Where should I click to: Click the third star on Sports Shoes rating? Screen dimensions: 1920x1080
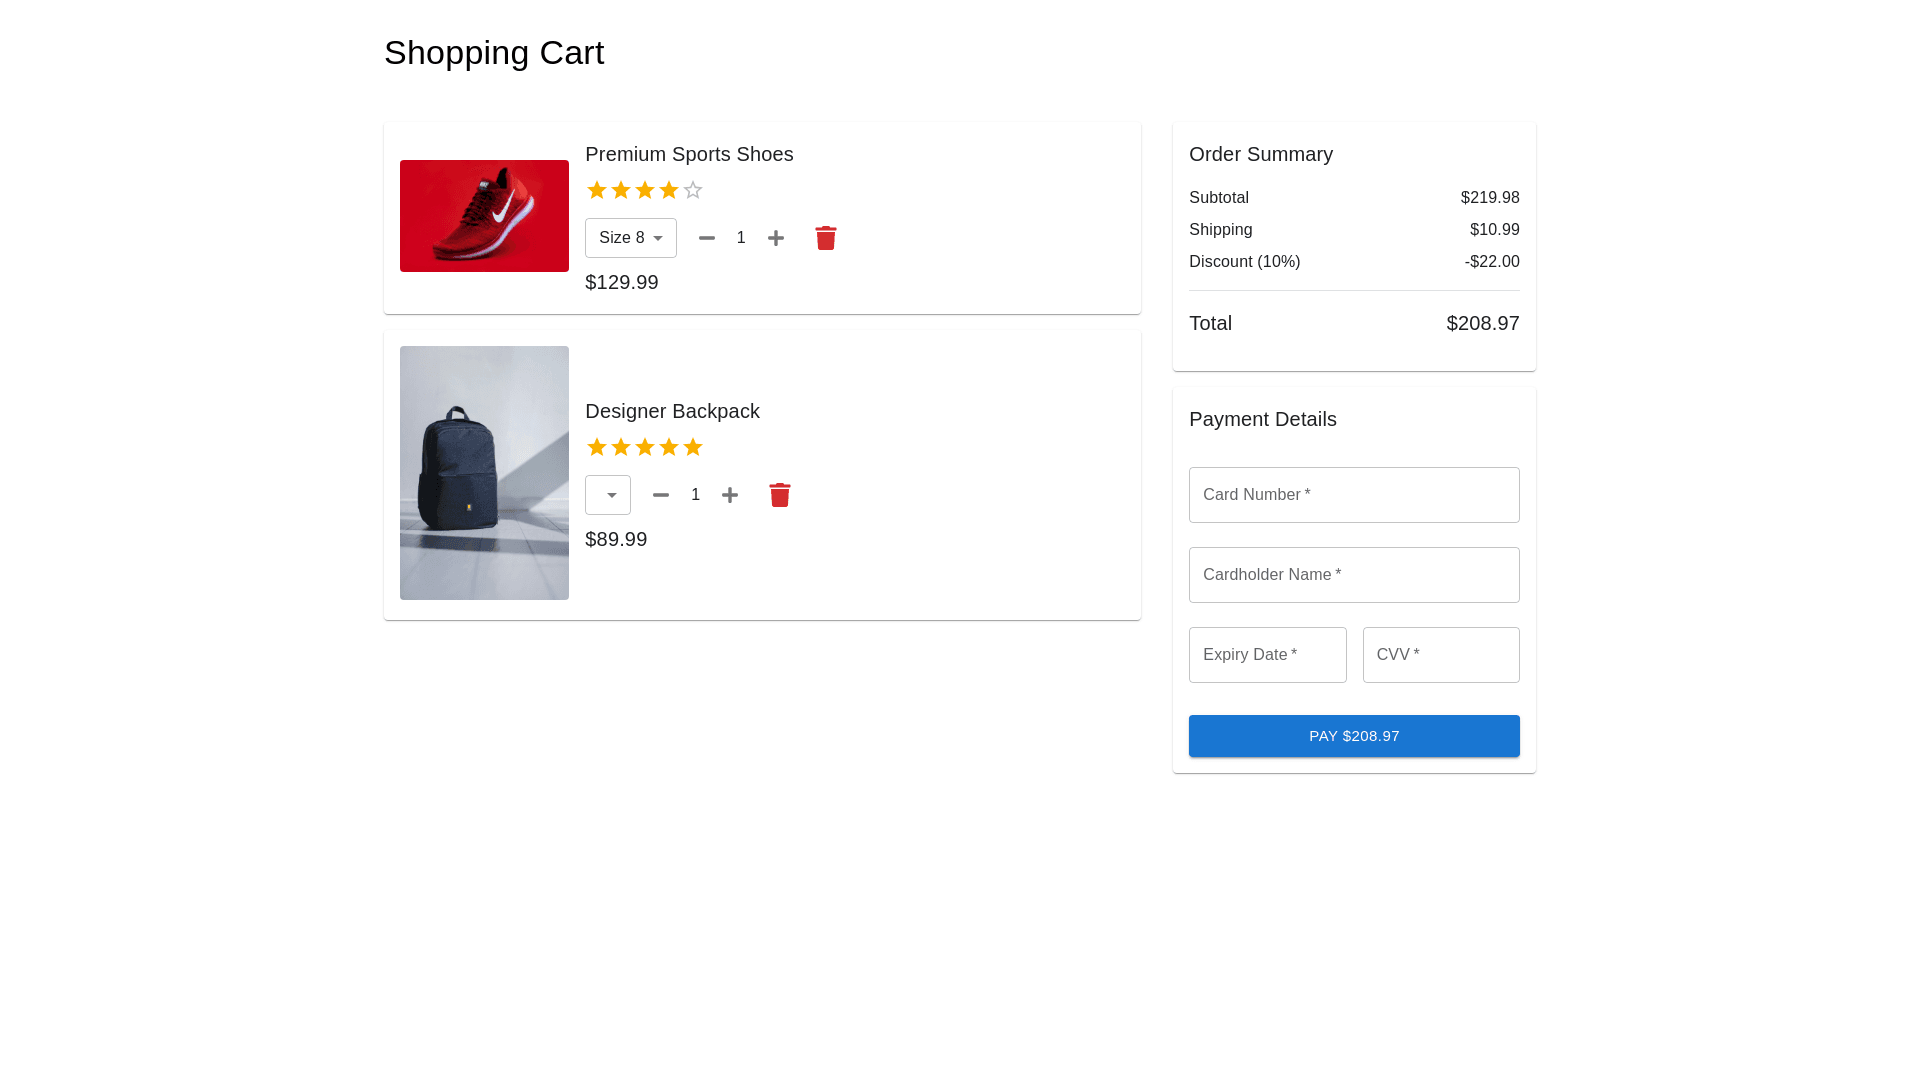[645, 190]
